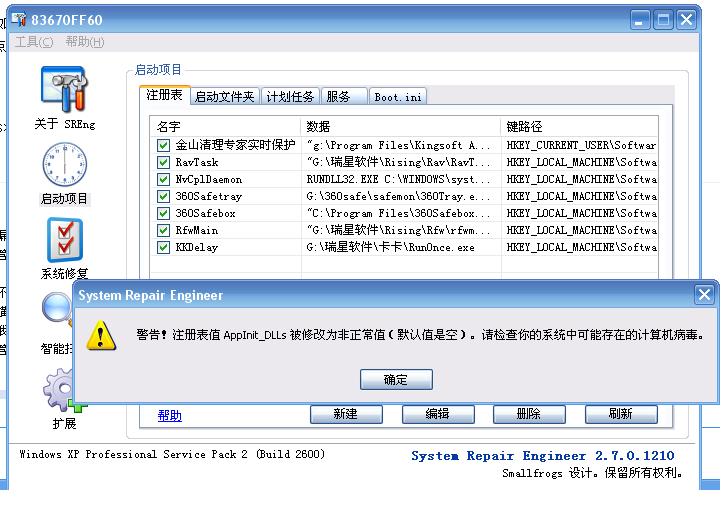Toggle the 360Safetray checkbox
The height and width of the screenshot is (524, 723).
[163, 196]
